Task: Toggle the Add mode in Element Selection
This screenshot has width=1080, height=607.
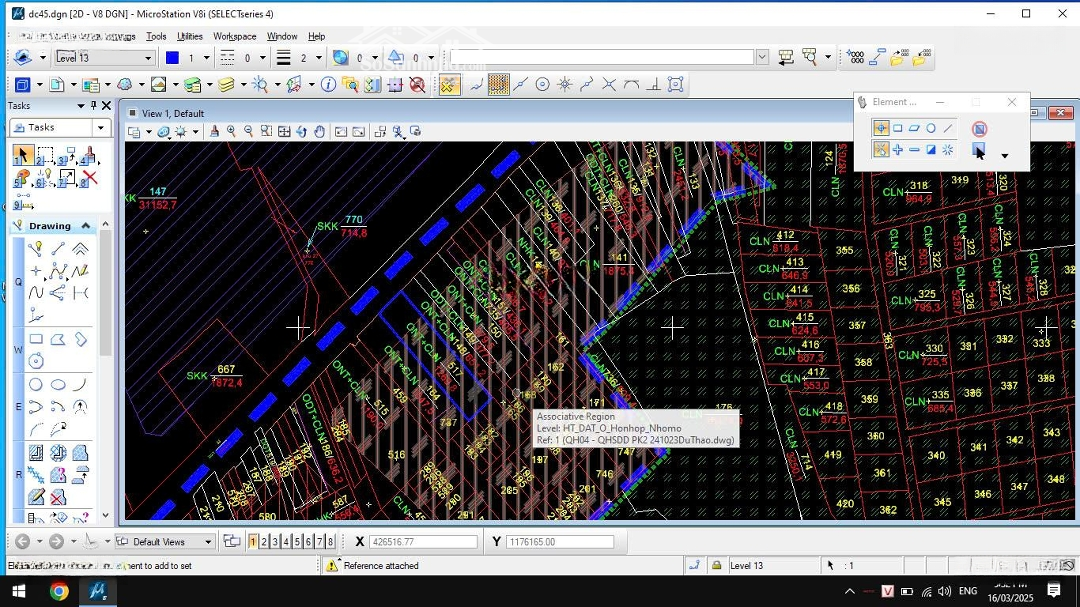Action: [898, 150]
